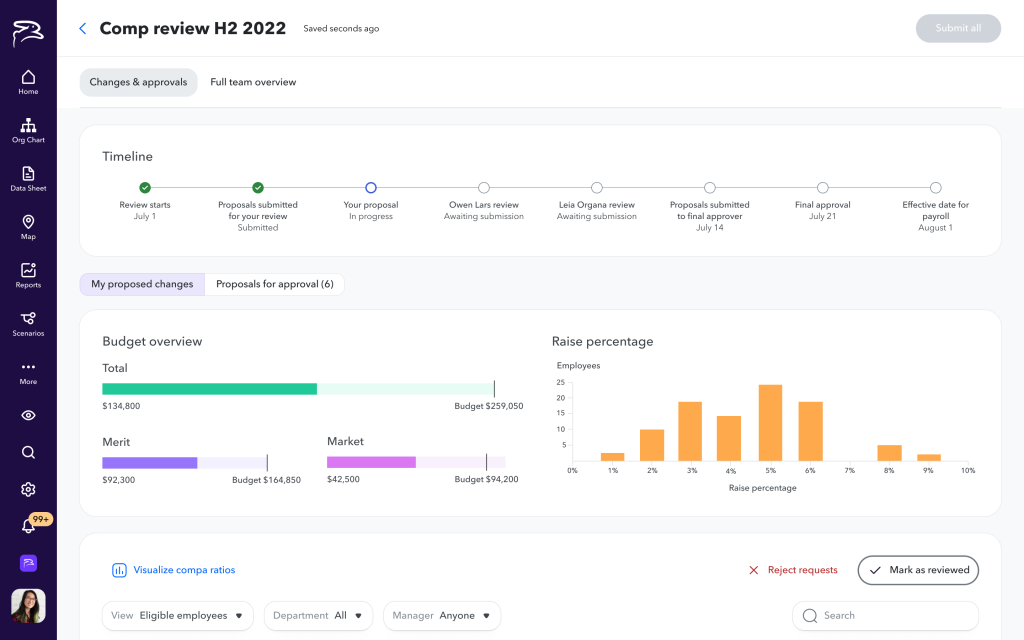The width and height of the screenshot is (1024, 640).
Task: Switch to Full team overview tab
Action: click(x=253, y=82)
